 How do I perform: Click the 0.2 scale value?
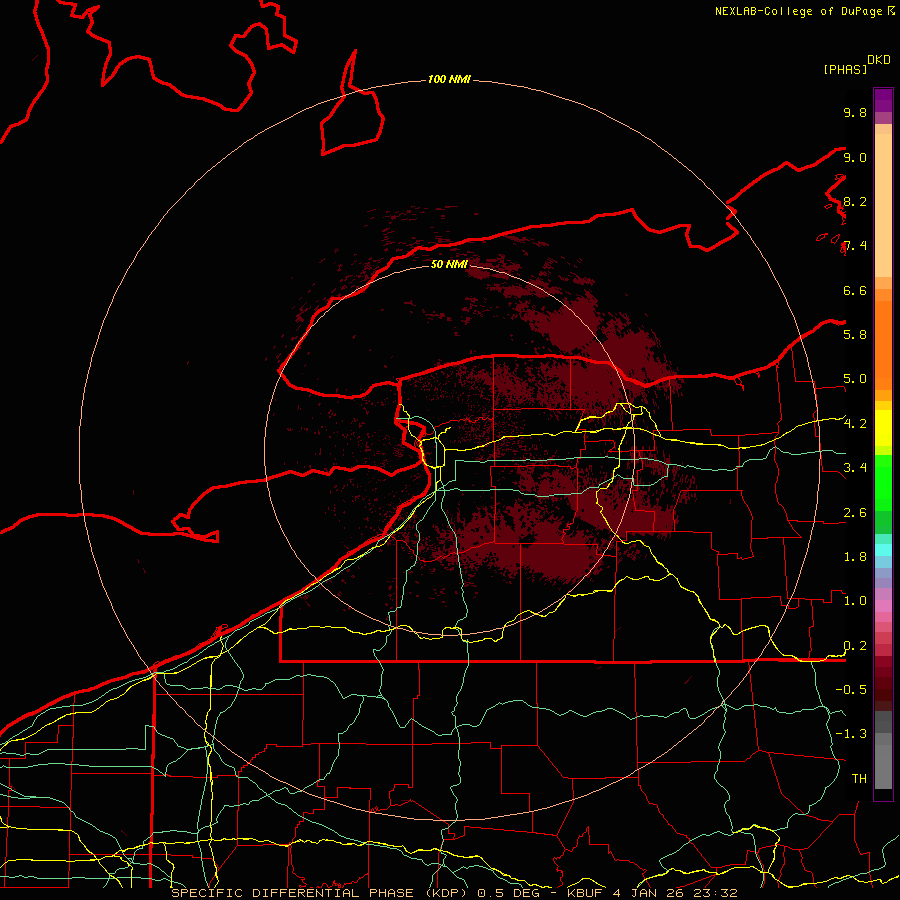pos(855,646)
